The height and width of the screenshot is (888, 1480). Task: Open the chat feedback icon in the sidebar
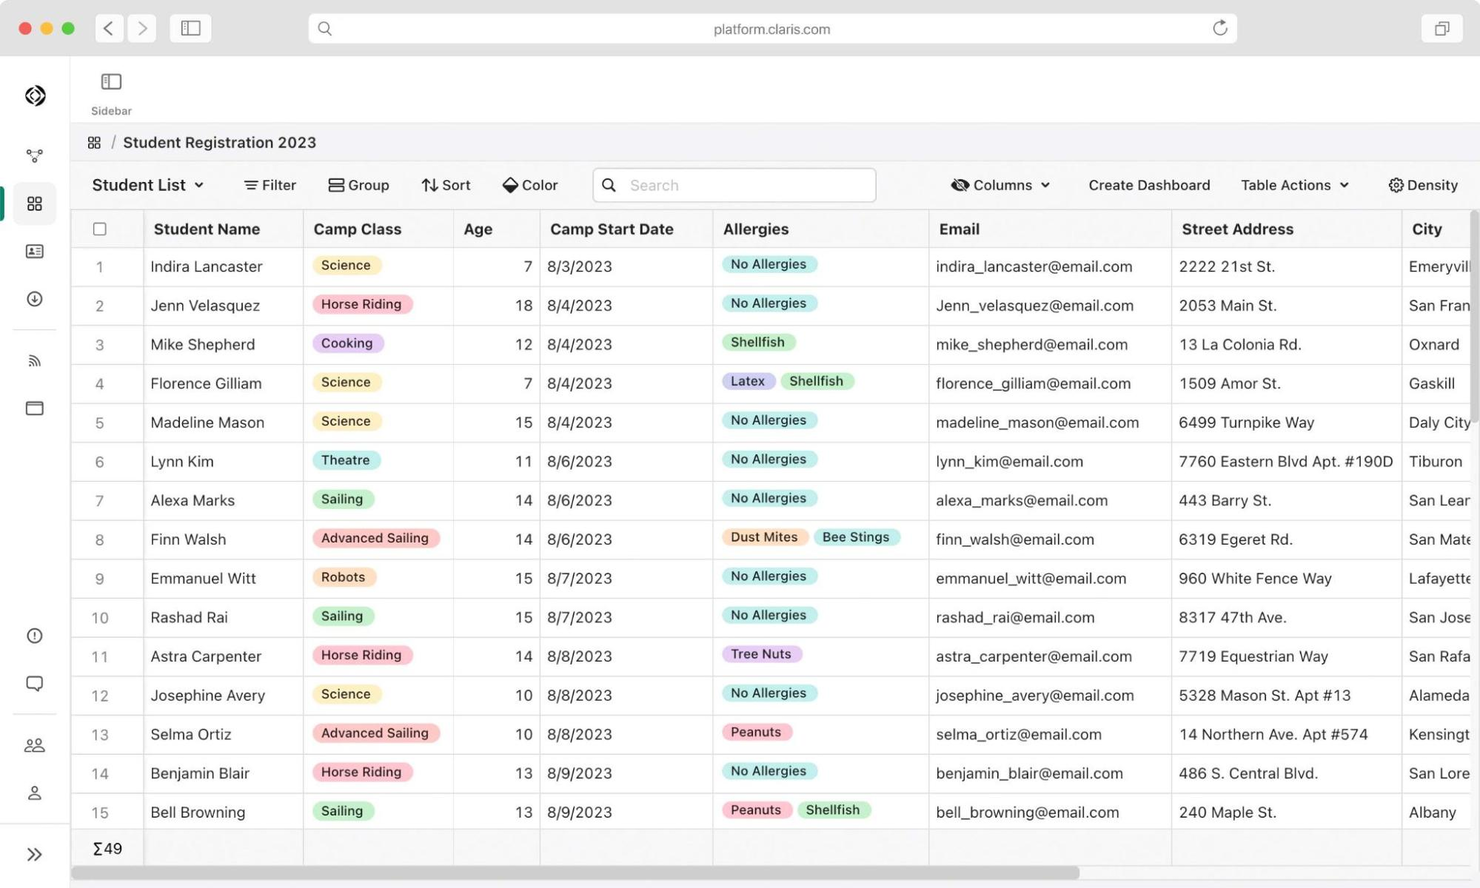click(x=34, y=683)
